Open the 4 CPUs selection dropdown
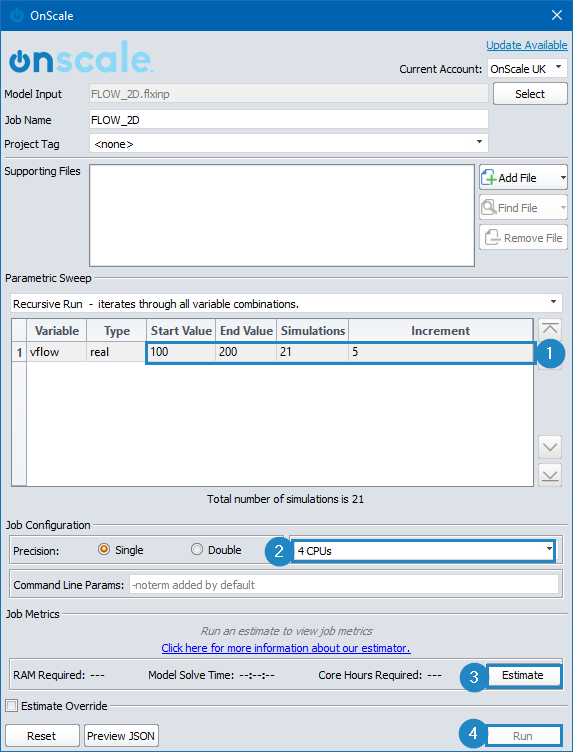The height and width of the screenshot is (752, 573). [x=424, y=551]
